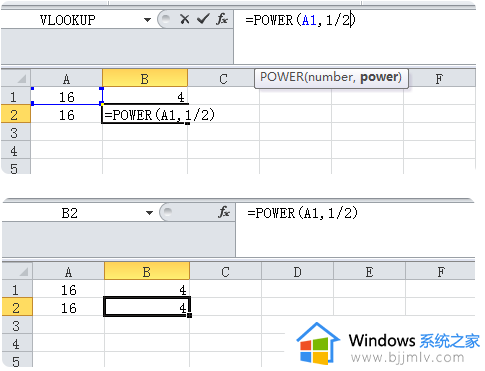Open Insert Function fx in top screenshot
Screen dimensions: 485x371
[222, 19]
